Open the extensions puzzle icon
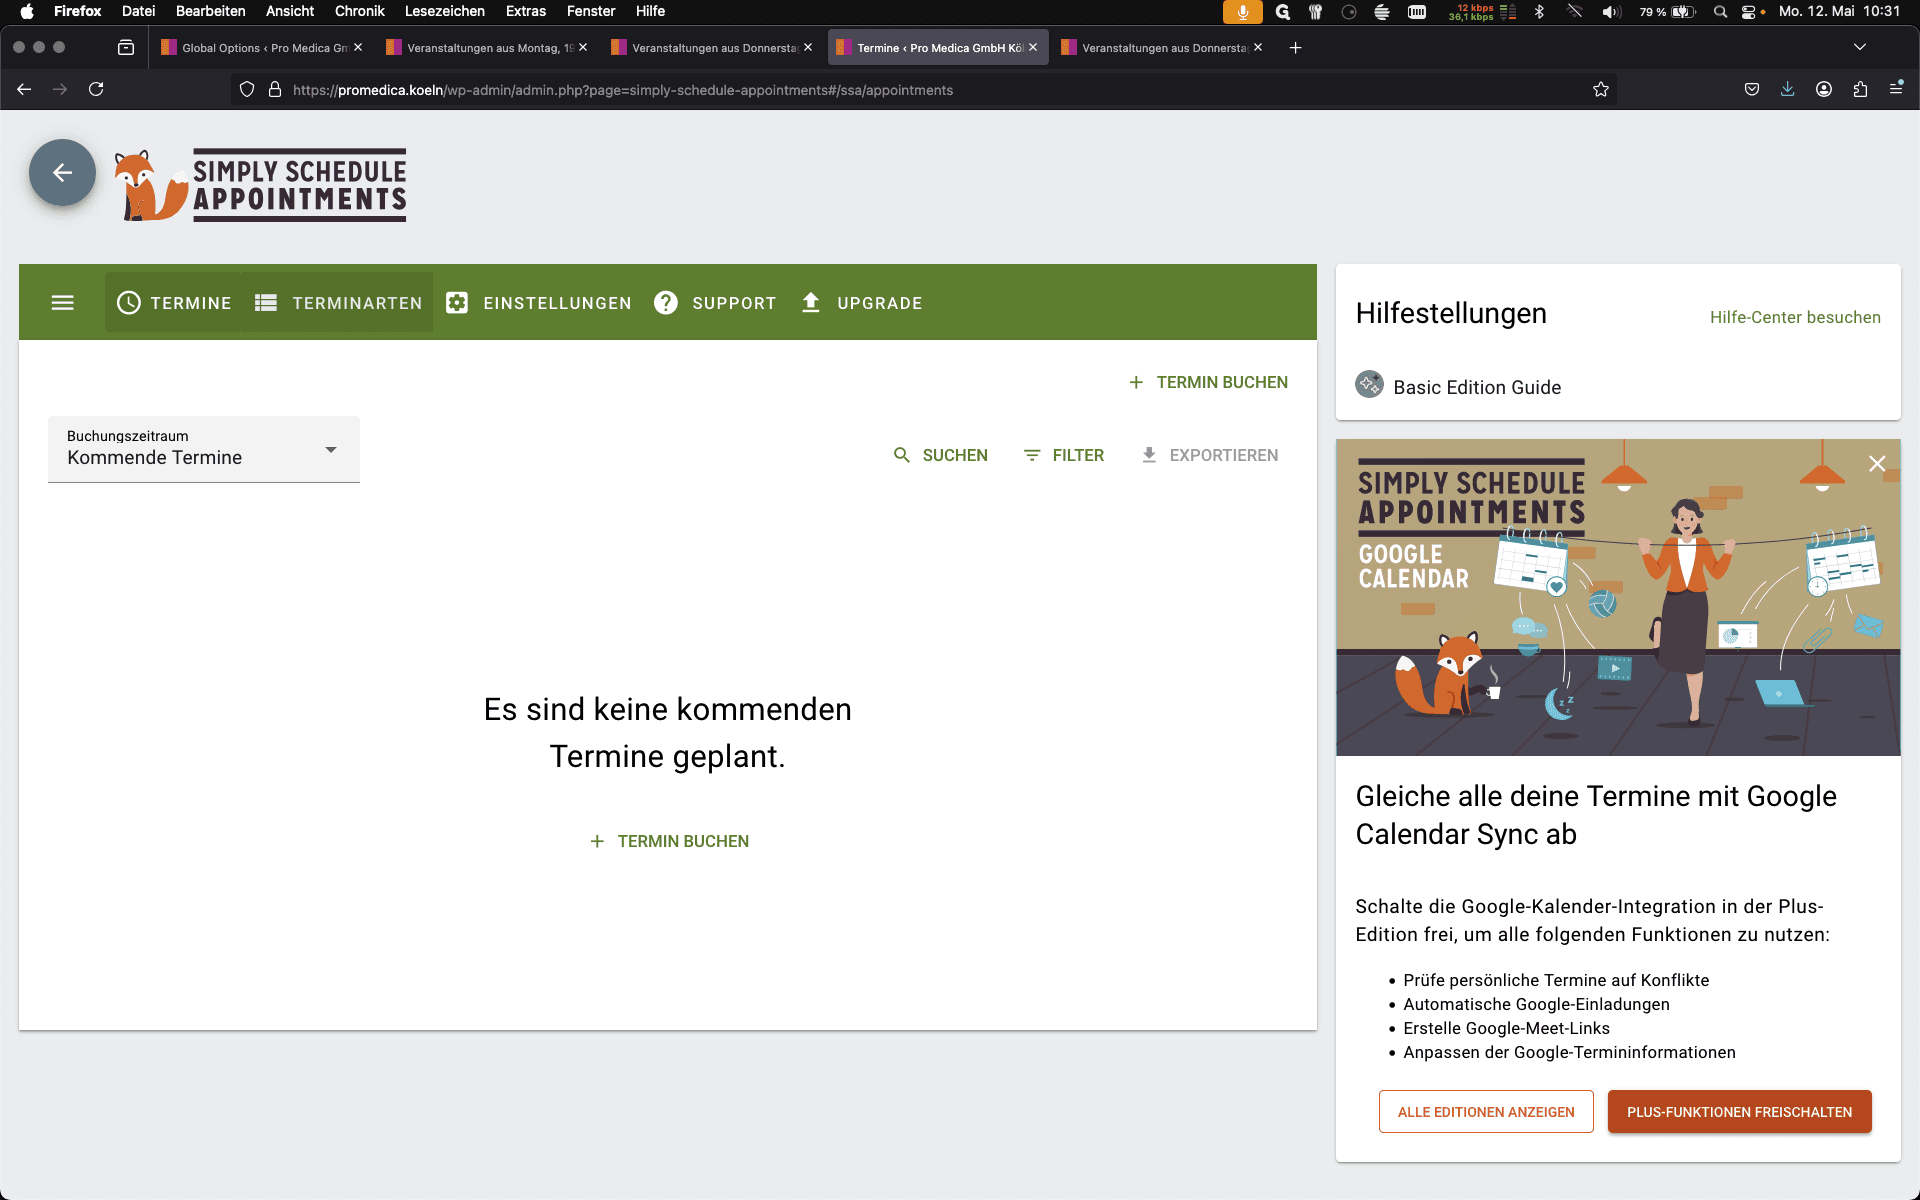The image size is (1920, 1200). [1860, 89]
